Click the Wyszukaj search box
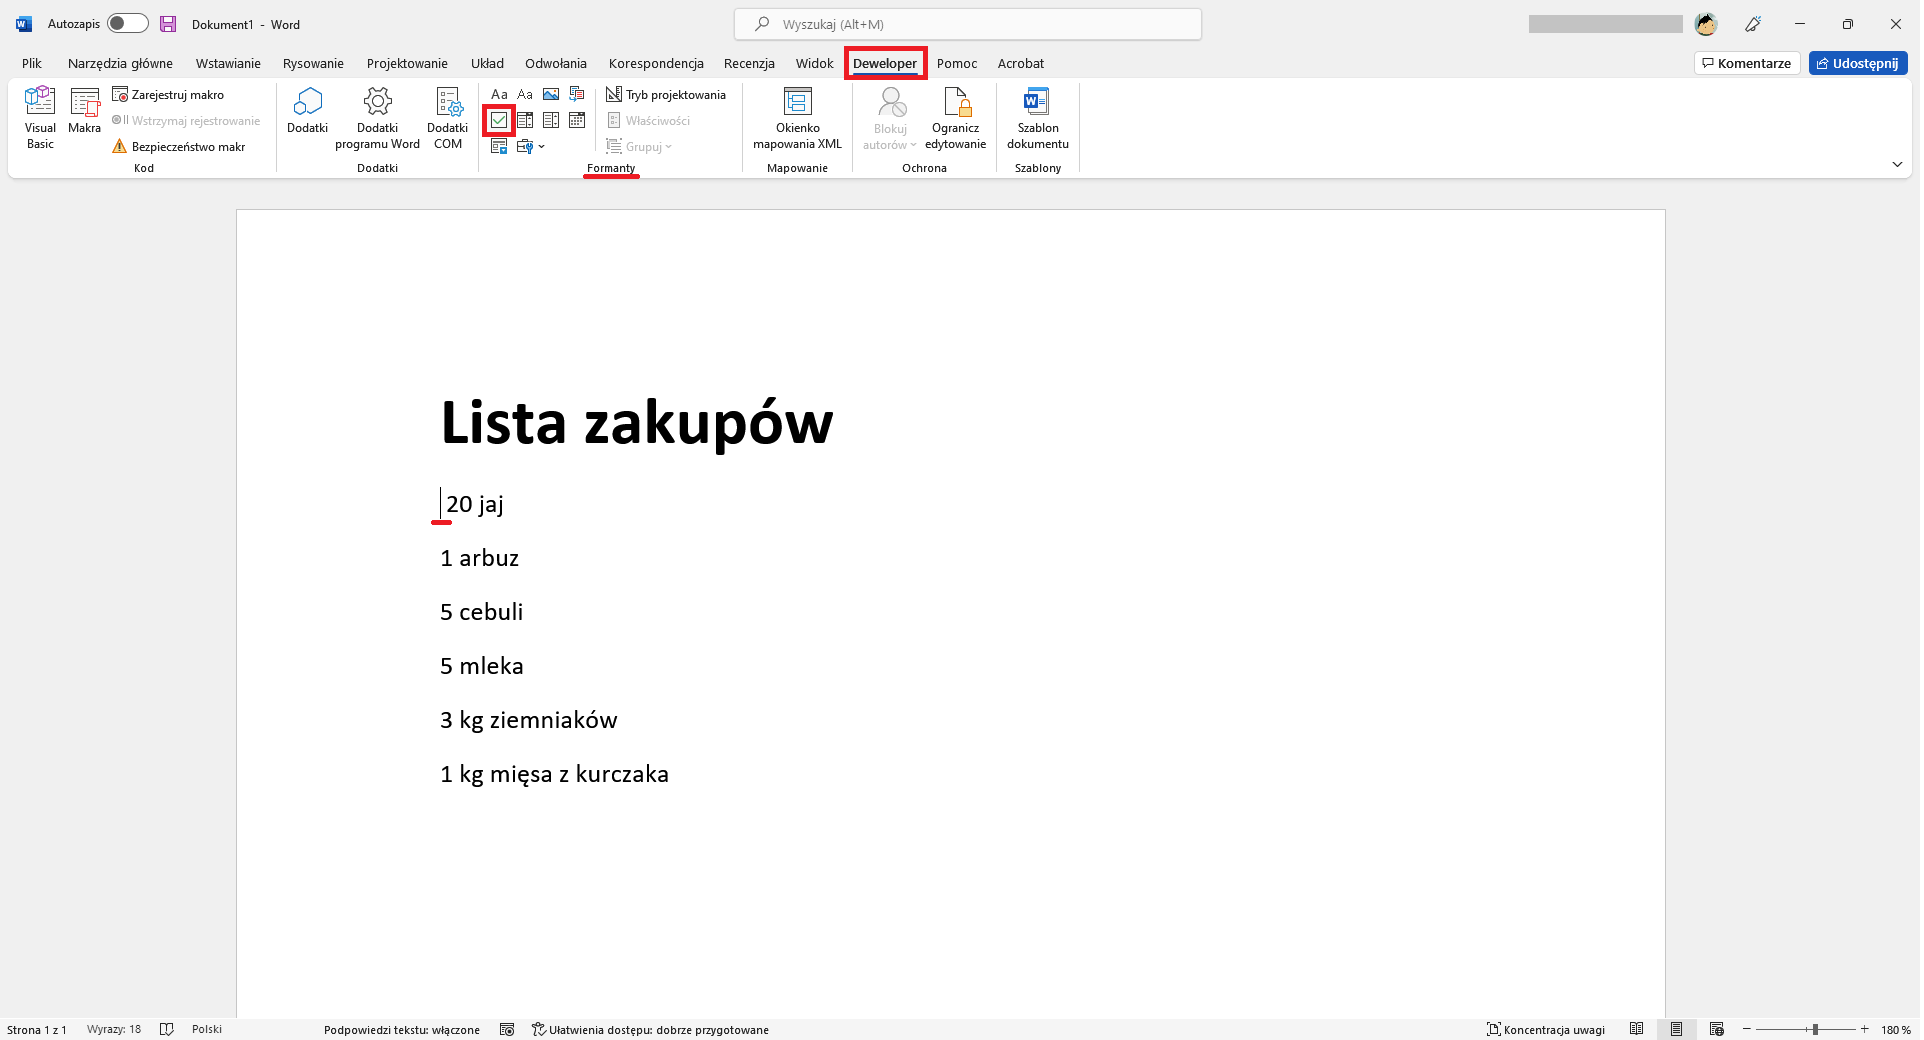 tap(968, 24)
